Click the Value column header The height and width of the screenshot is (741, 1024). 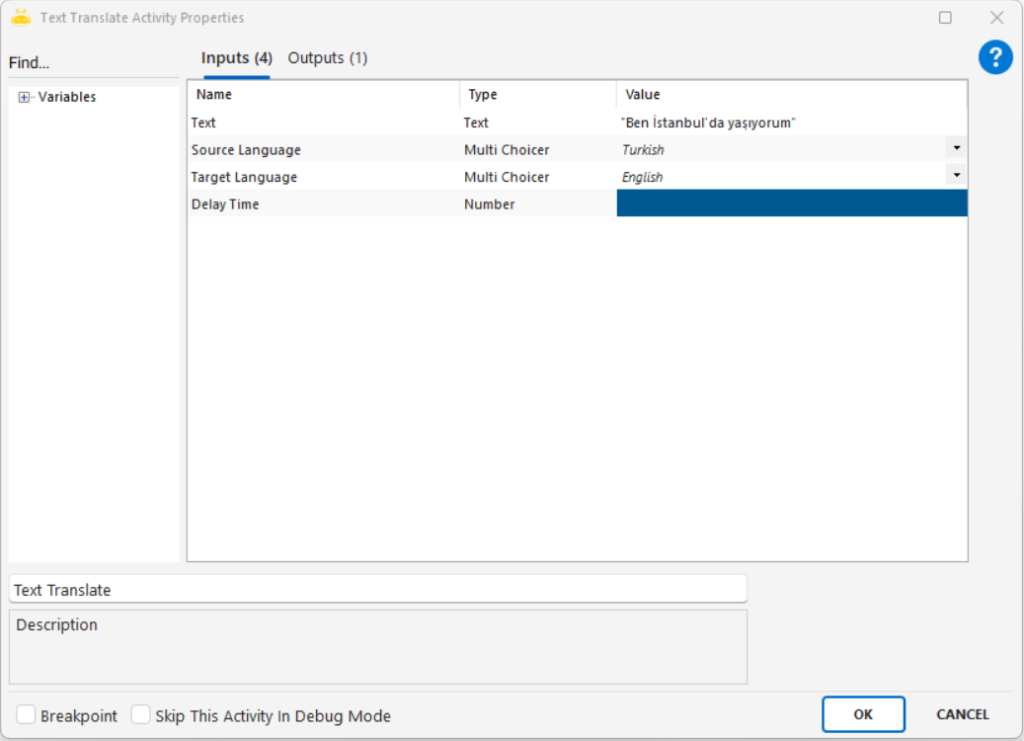click(x=791, y=95)
